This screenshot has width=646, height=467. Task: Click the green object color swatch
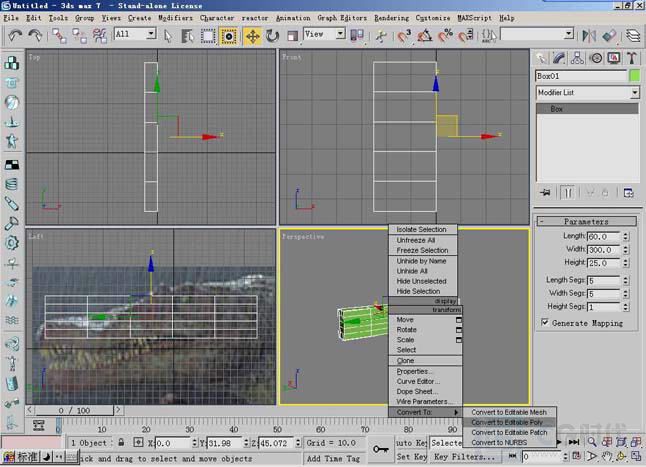tap(634, 76)
